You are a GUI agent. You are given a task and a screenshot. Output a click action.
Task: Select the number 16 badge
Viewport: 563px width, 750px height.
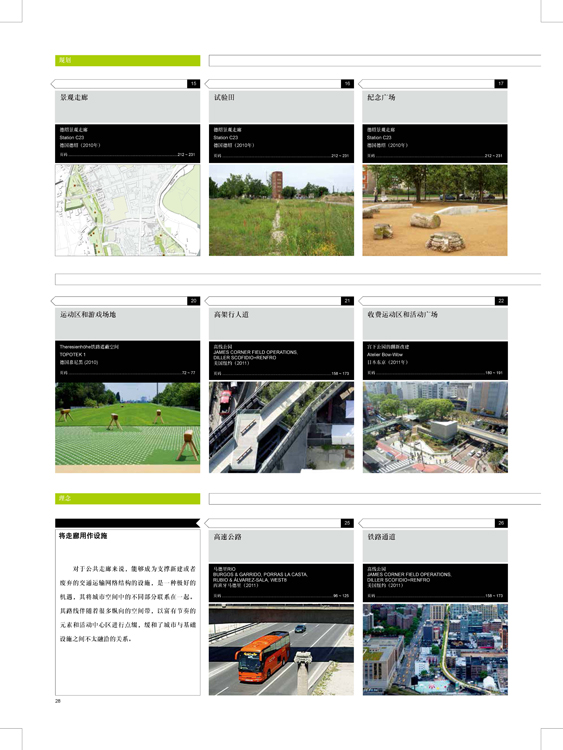coord(347,84)
